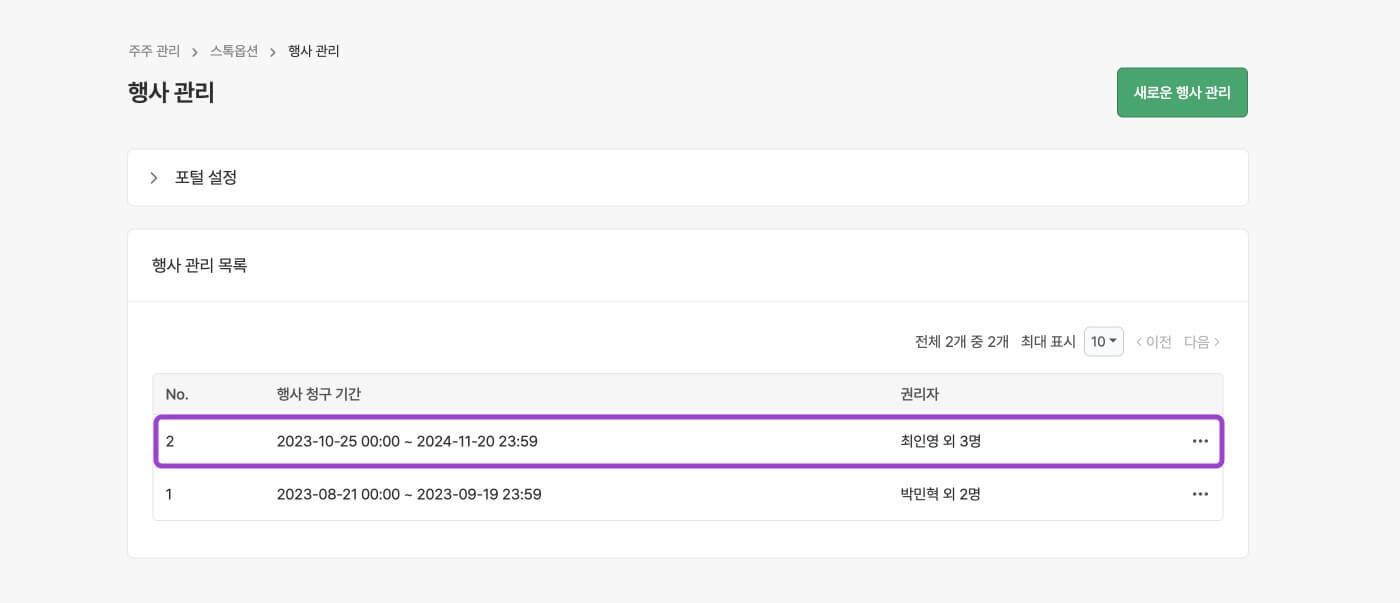Click 박민혁 외 2명 rights holder cell
The image size is (1400, 603).
940,494
